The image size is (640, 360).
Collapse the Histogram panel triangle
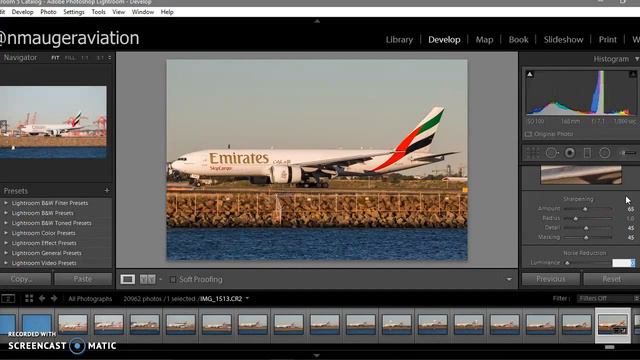[636, 59]
